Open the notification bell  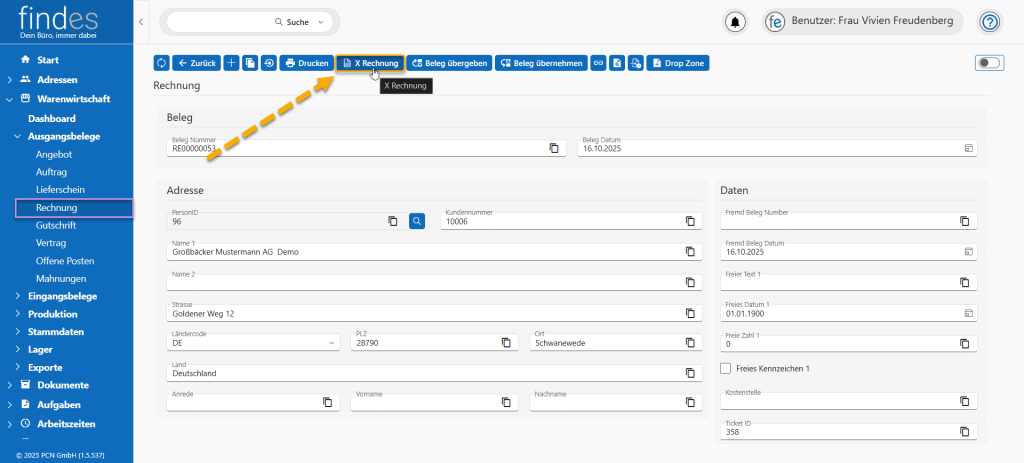pyautogui.click(x=736, y=22)
